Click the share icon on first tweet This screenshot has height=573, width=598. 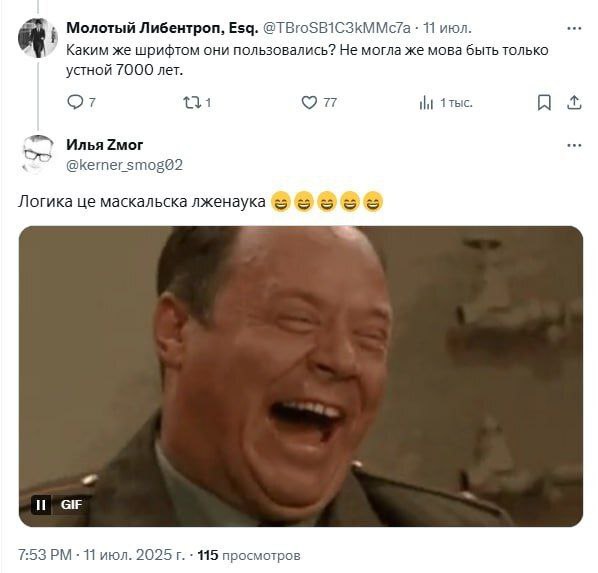click(574, 103)
